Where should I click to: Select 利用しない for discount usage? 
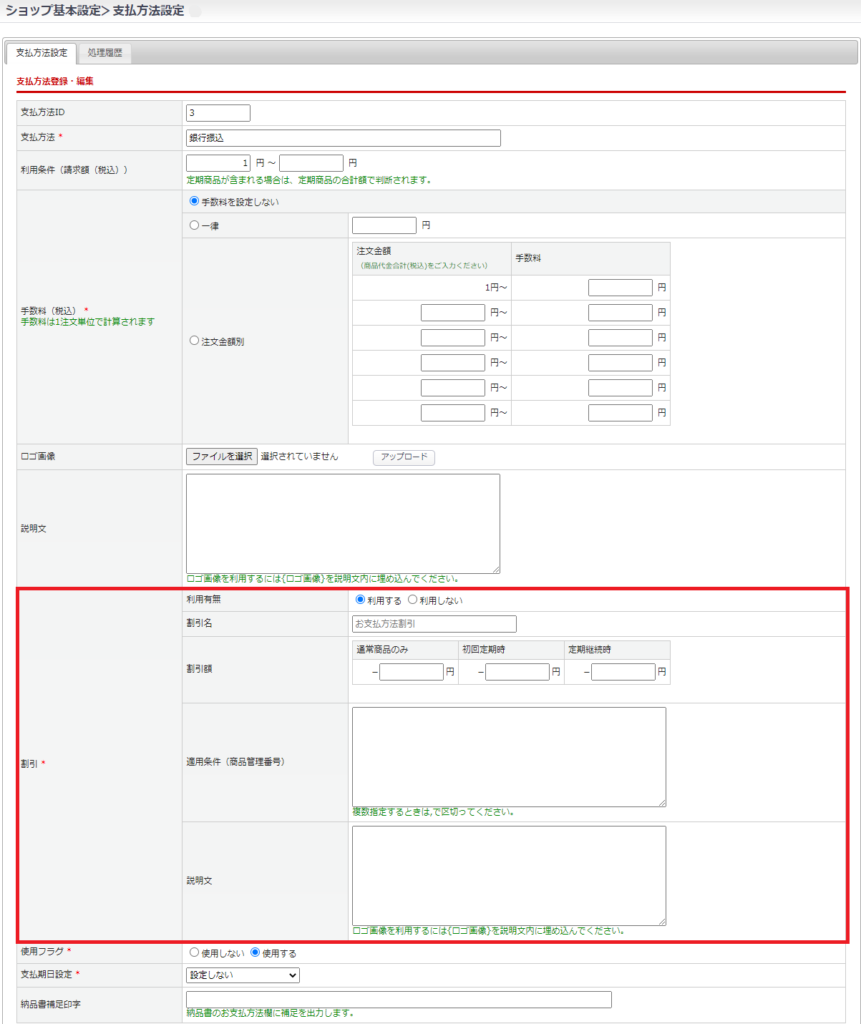coord(412,600)
